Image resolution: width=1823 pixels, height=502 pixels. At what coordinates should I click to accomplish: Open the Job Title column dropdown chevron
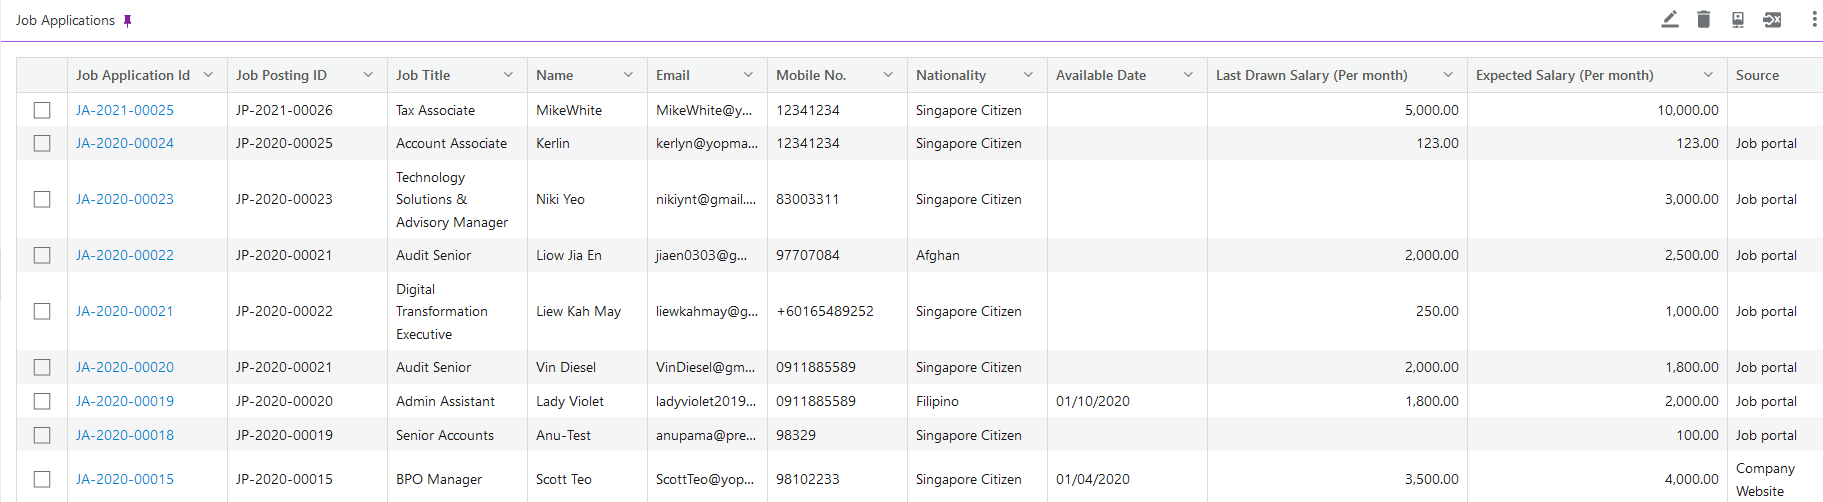point(508,75)
